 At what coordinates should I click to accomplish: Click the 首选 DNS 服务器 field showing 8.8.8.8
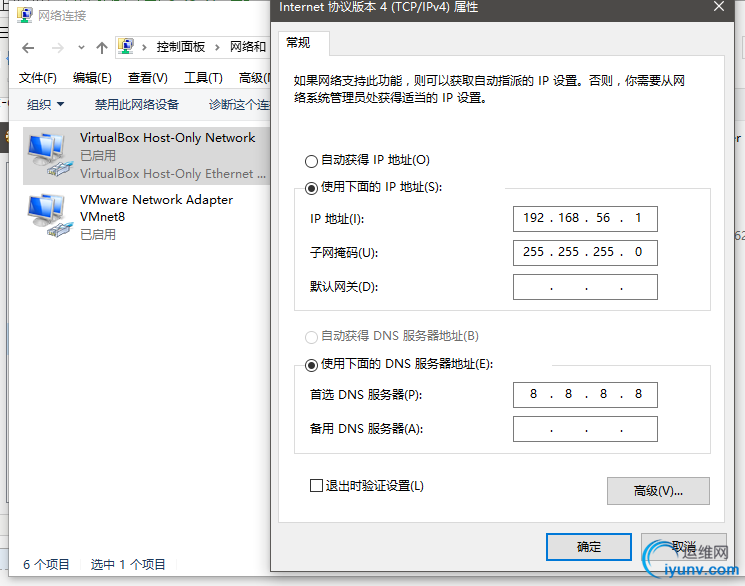(x=585, y=394)
